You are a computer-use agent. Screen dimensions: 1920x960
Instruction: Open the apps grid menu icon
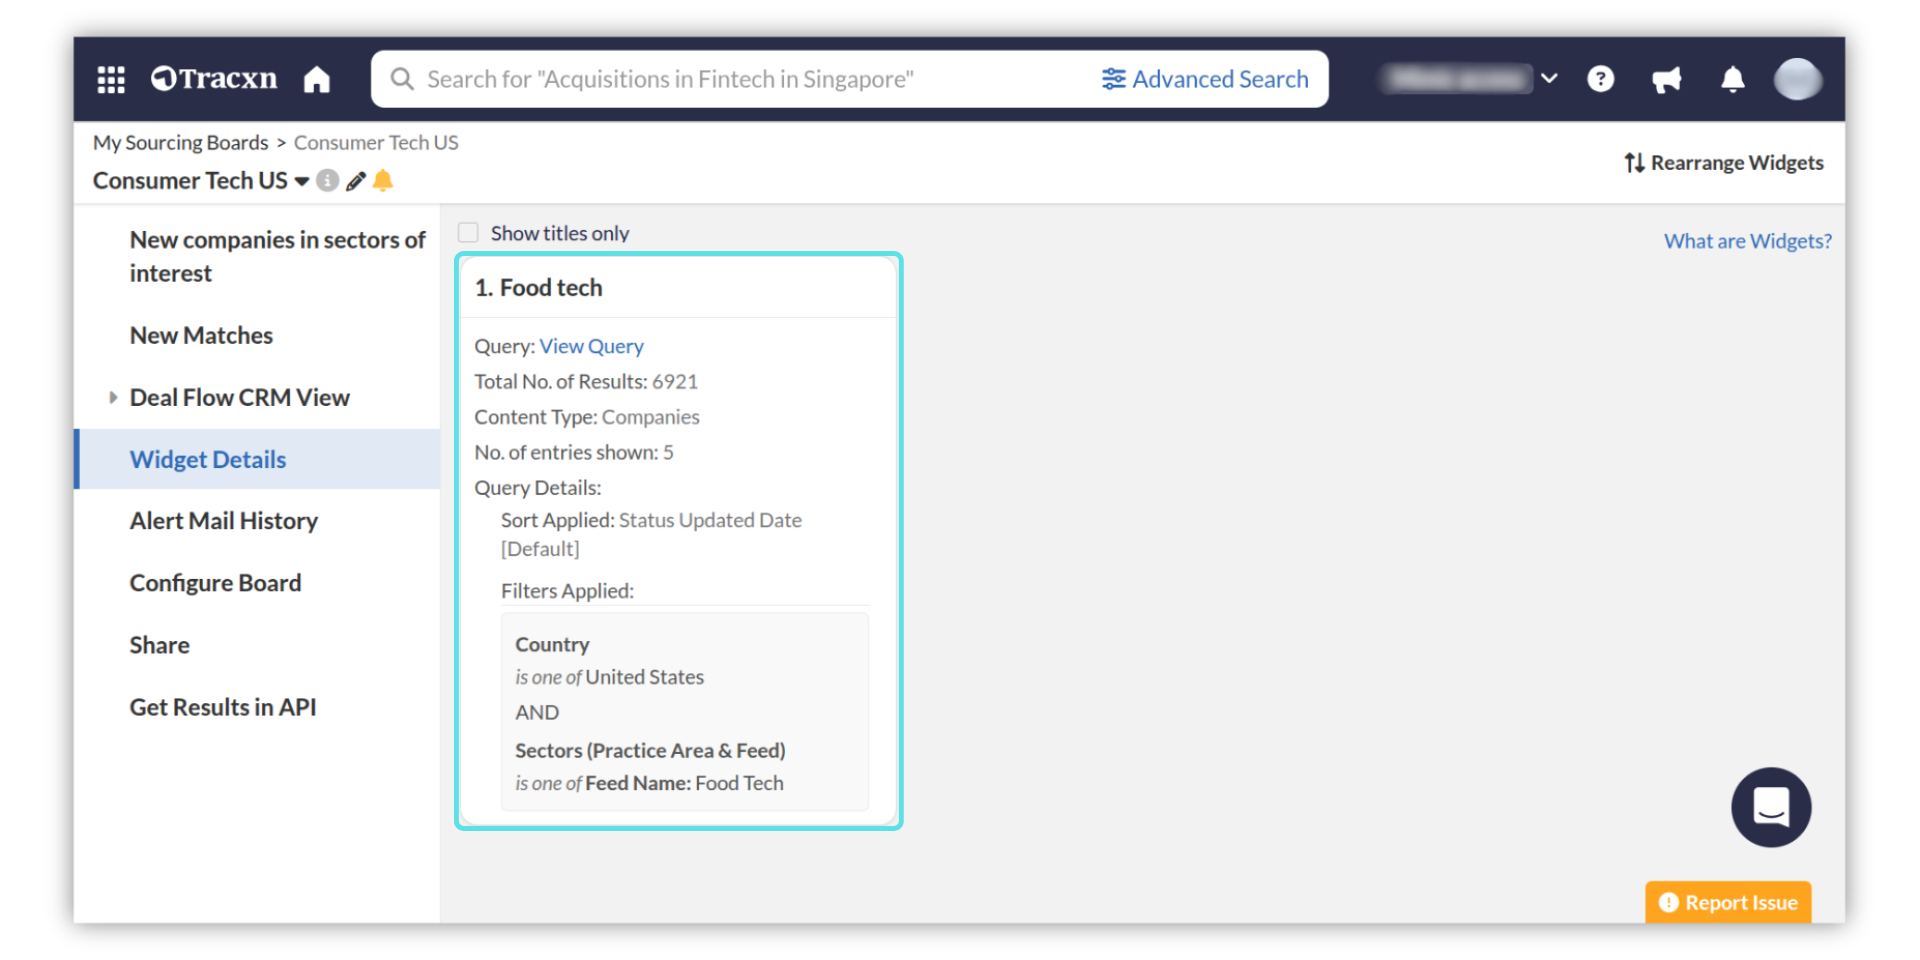click(x=111, y=79)
